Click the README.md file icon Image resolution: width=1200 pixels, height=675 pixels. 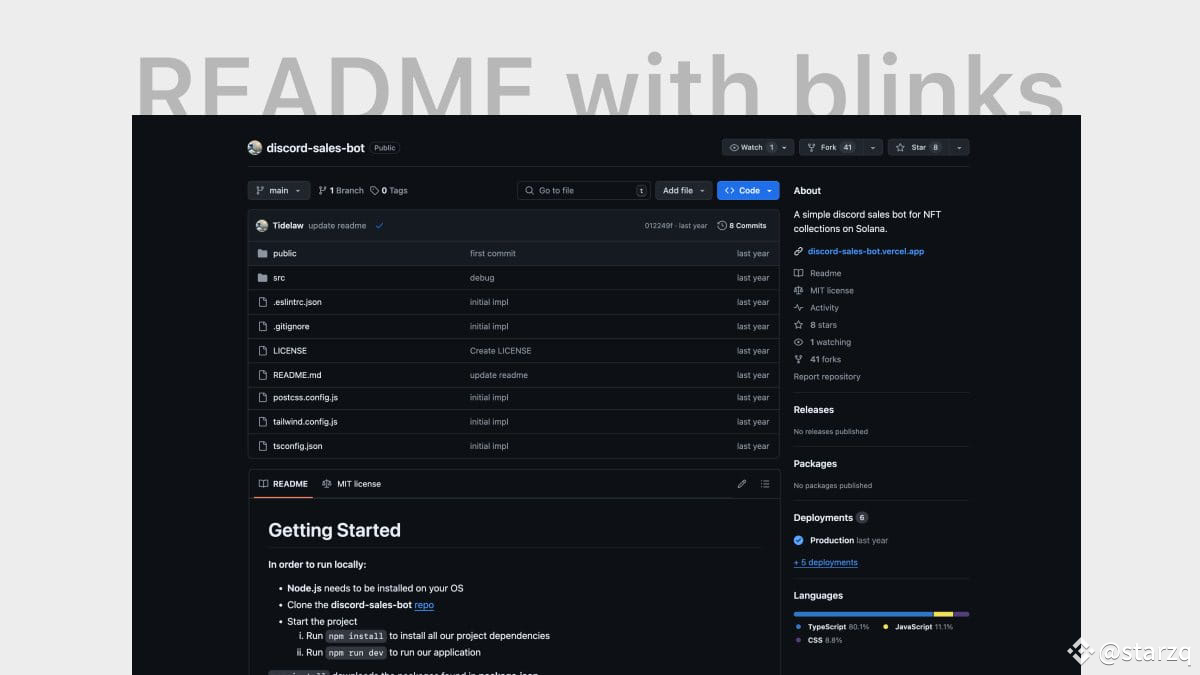click(262, 375)
